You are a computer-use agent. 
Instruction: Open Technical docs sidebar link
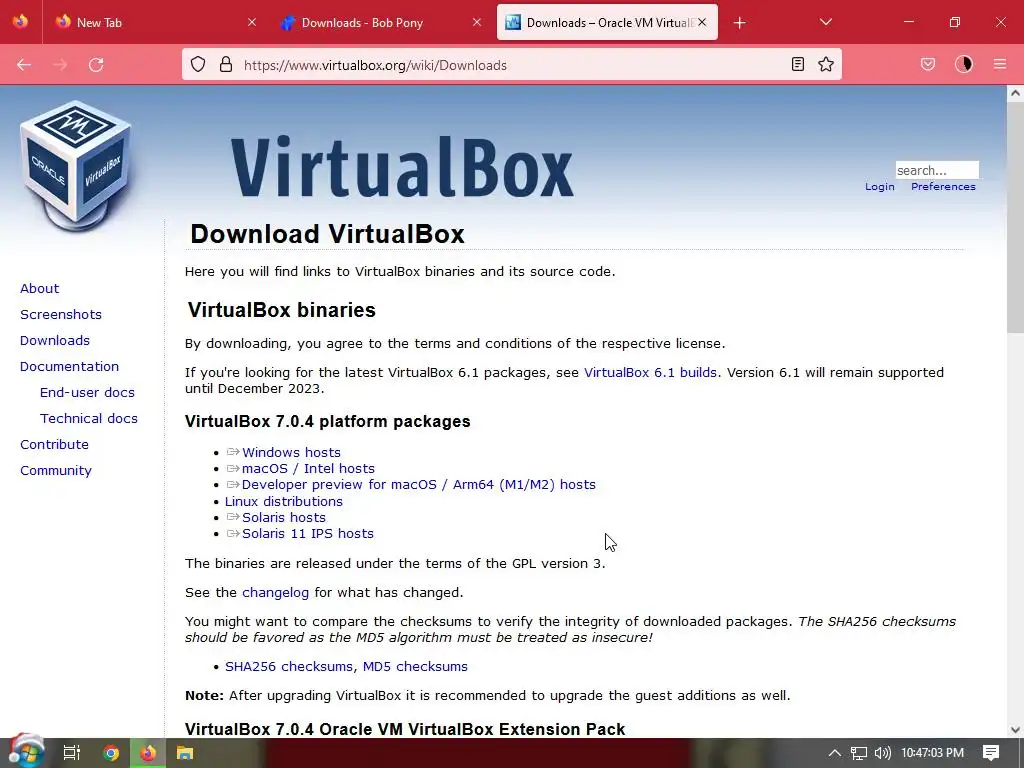pos(89,419)
